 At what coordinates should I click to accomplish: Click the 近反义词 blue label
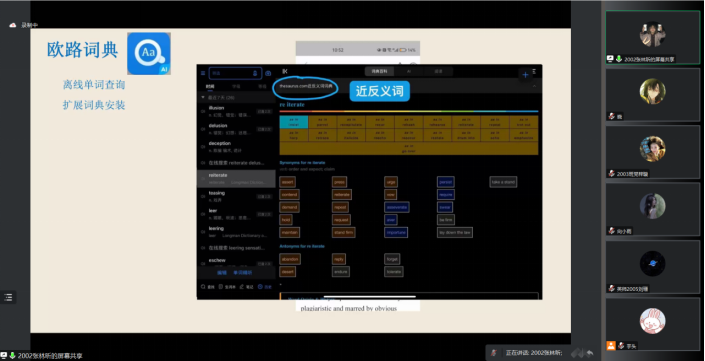coord(380,91)
